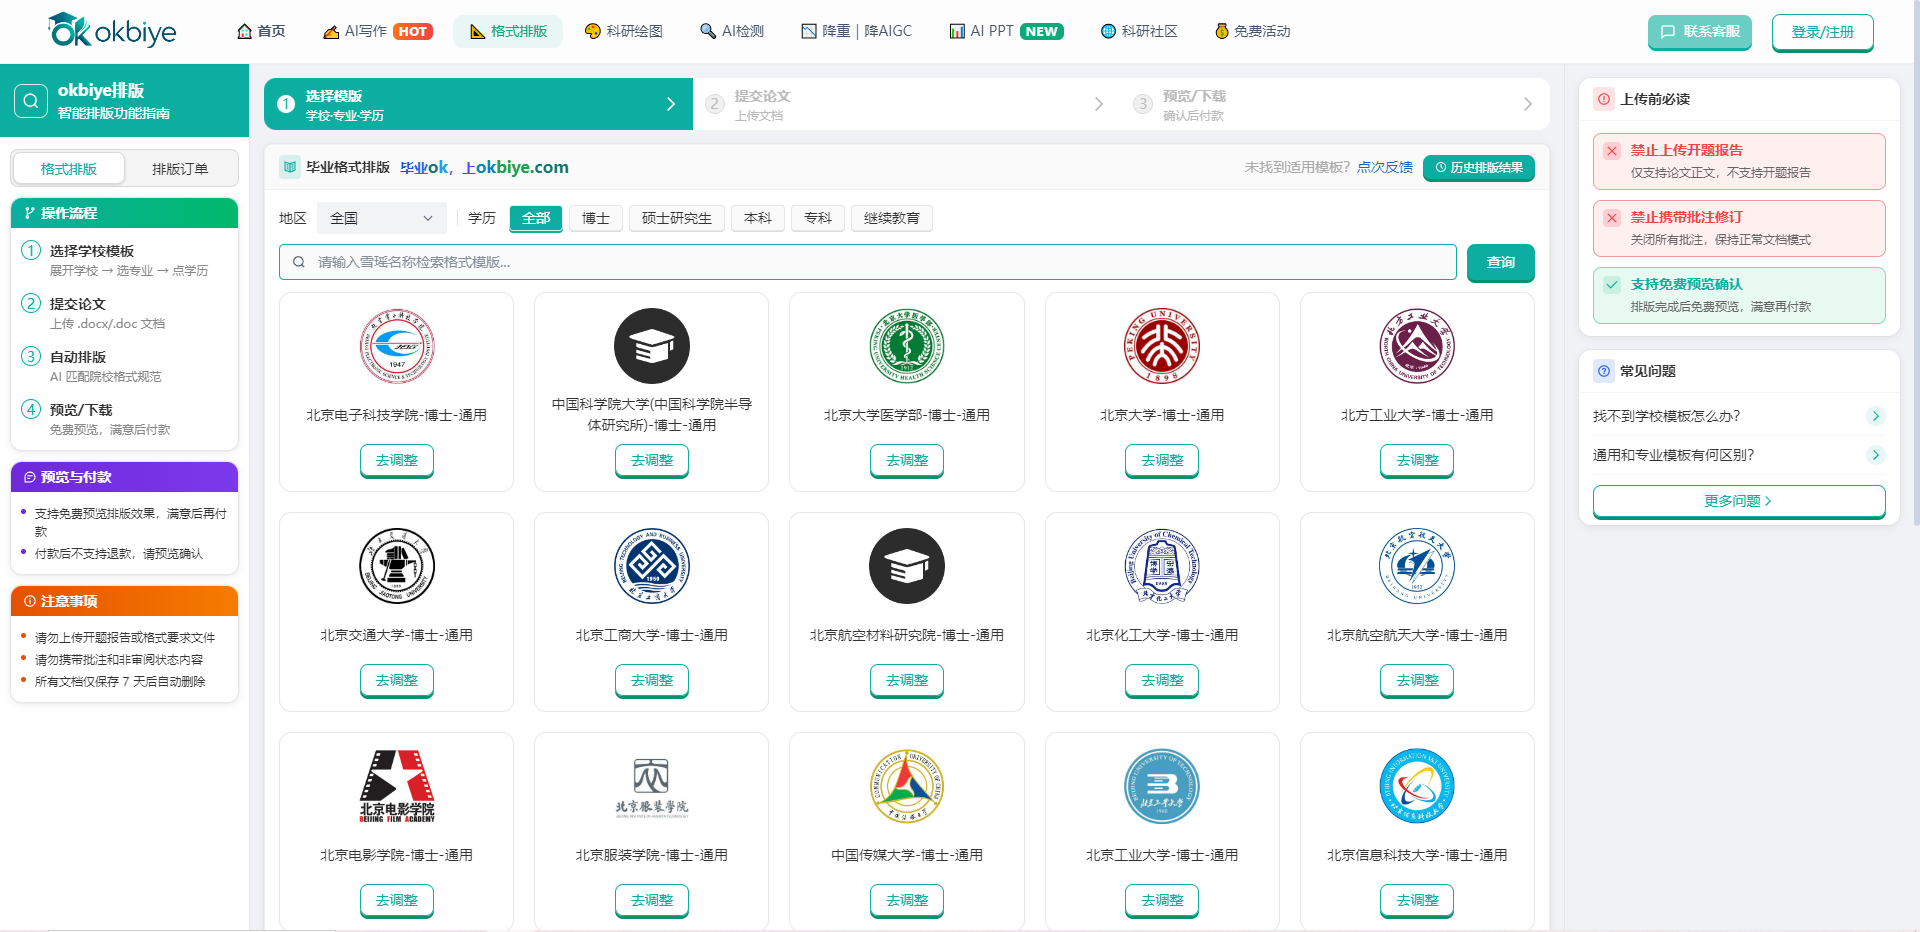Viewport: 1920px width, 932px height.
Task: Open 科研绘图 in the navigation bar
Action: point(624,31)
